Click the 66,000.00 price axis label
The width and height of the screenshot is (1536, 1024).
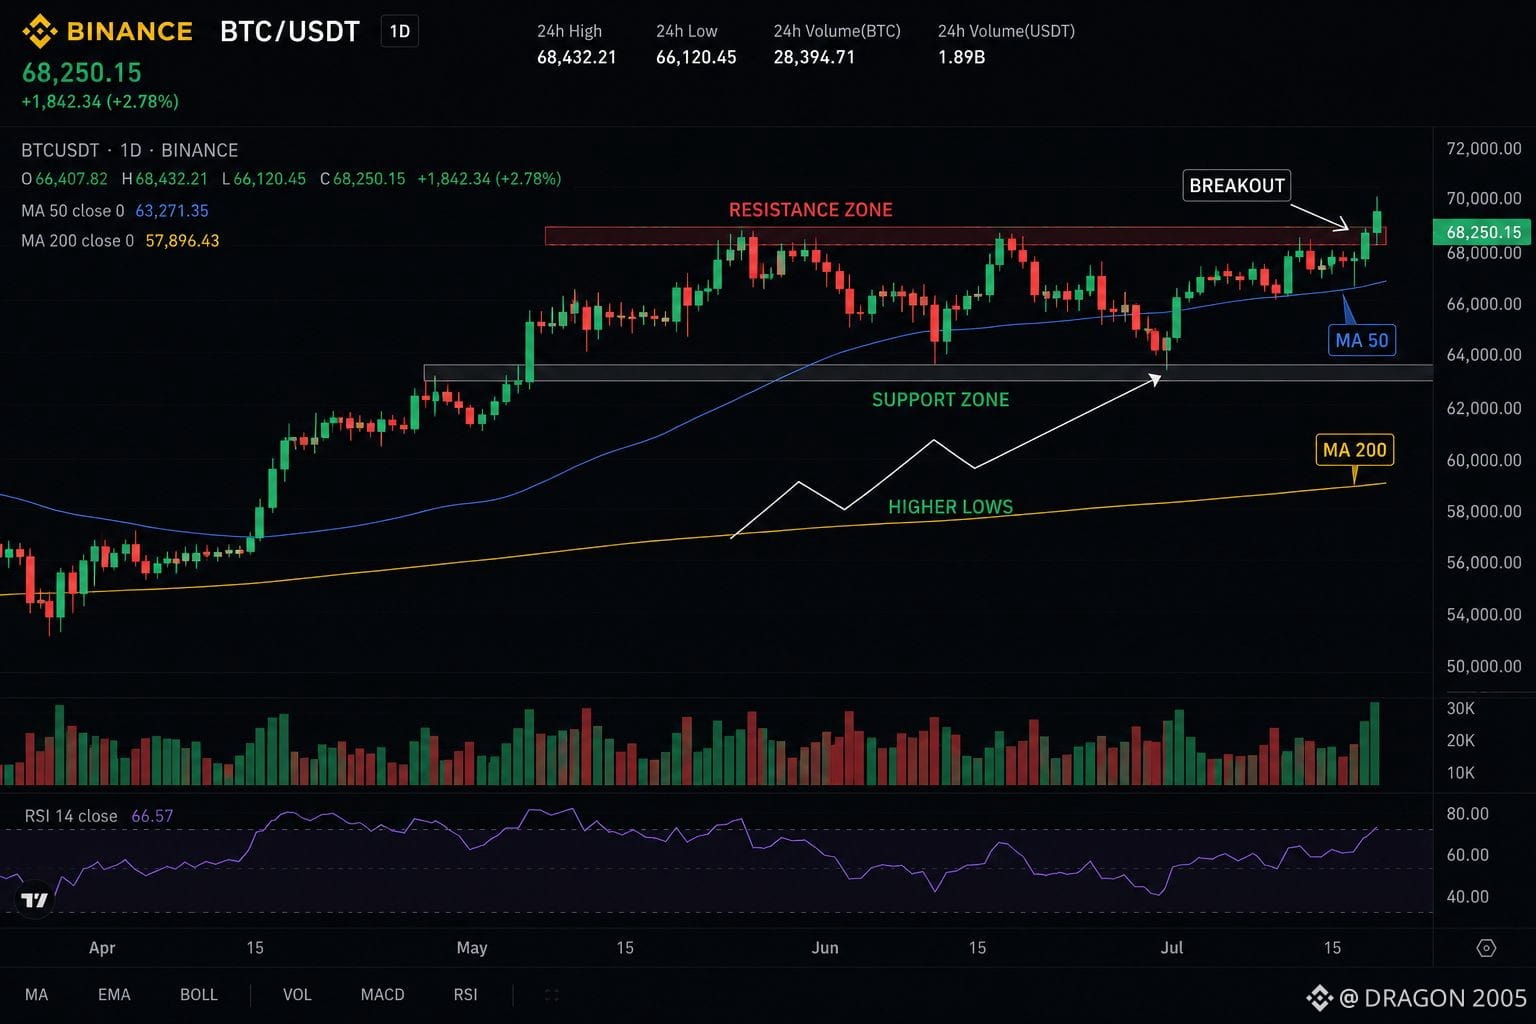point(1484,304)
